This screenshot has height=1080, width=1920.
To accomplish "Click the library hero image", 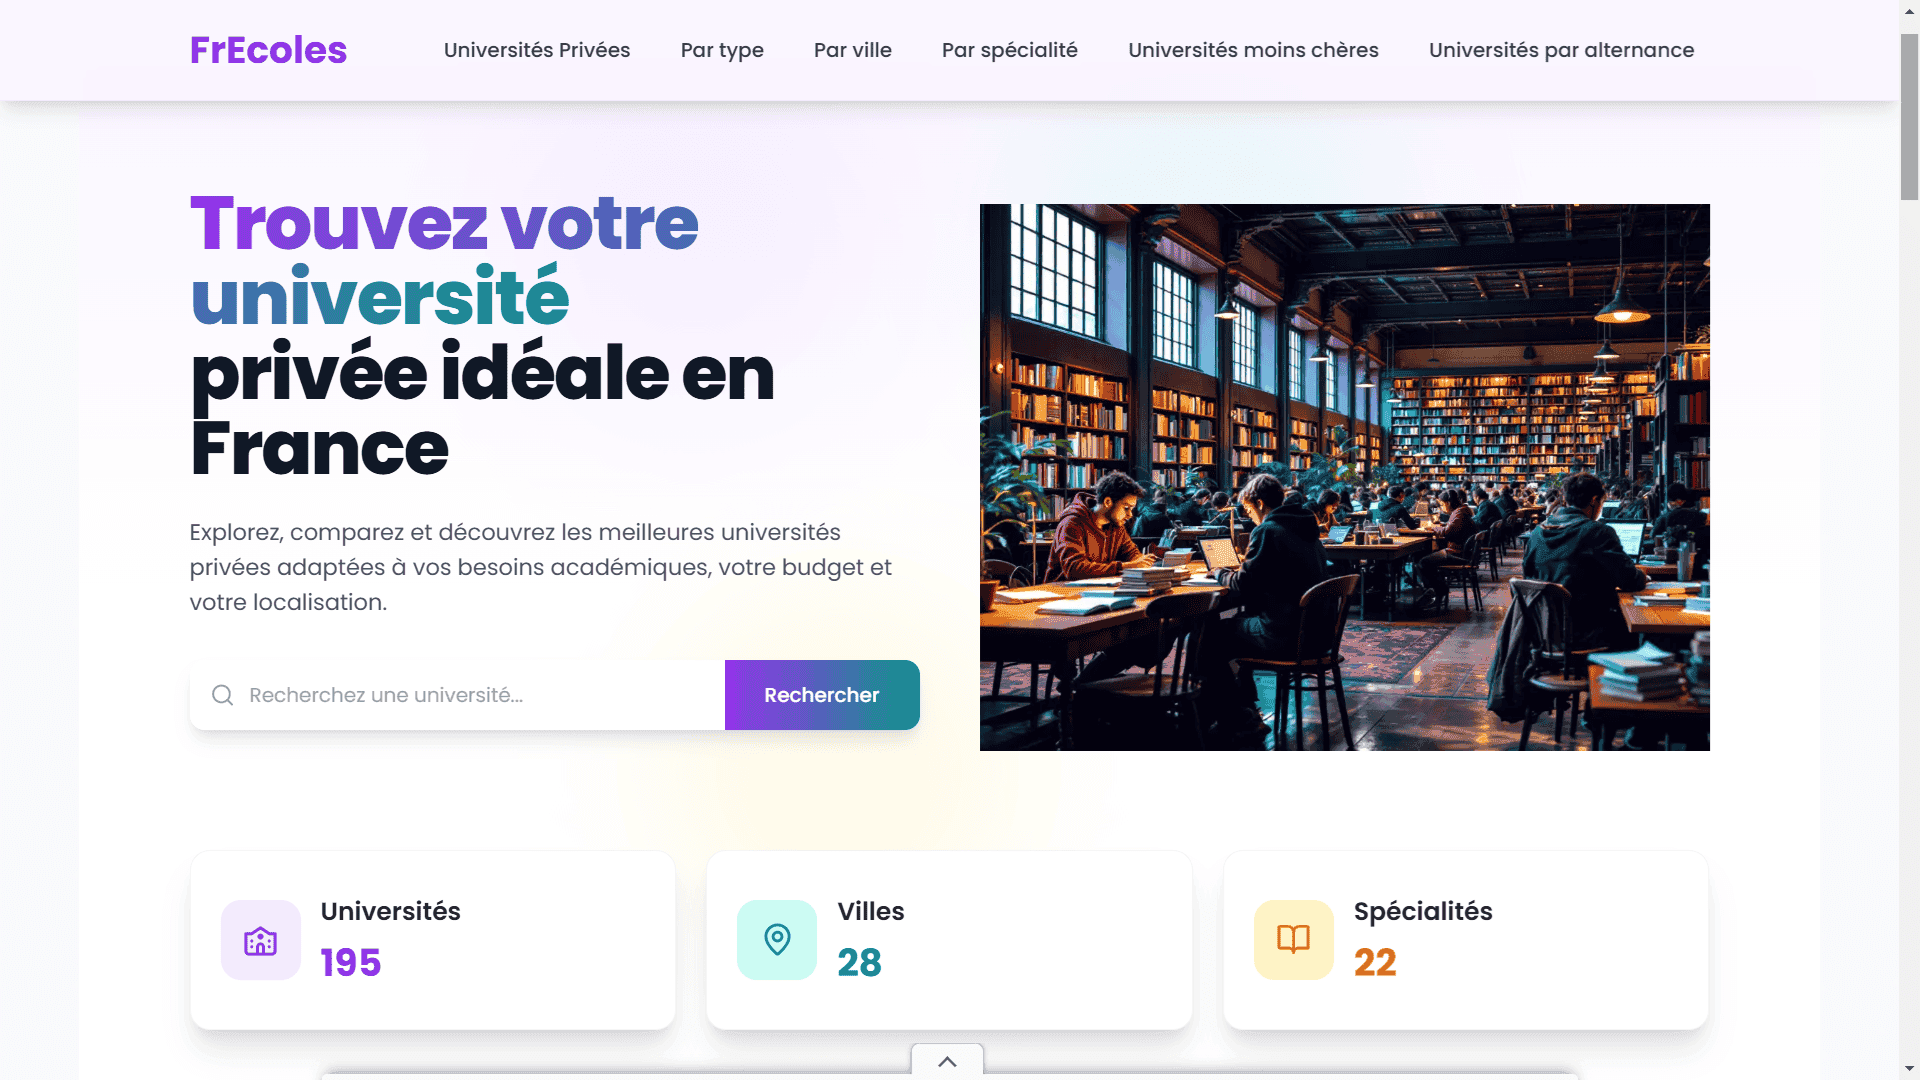I will (1345, 477).
